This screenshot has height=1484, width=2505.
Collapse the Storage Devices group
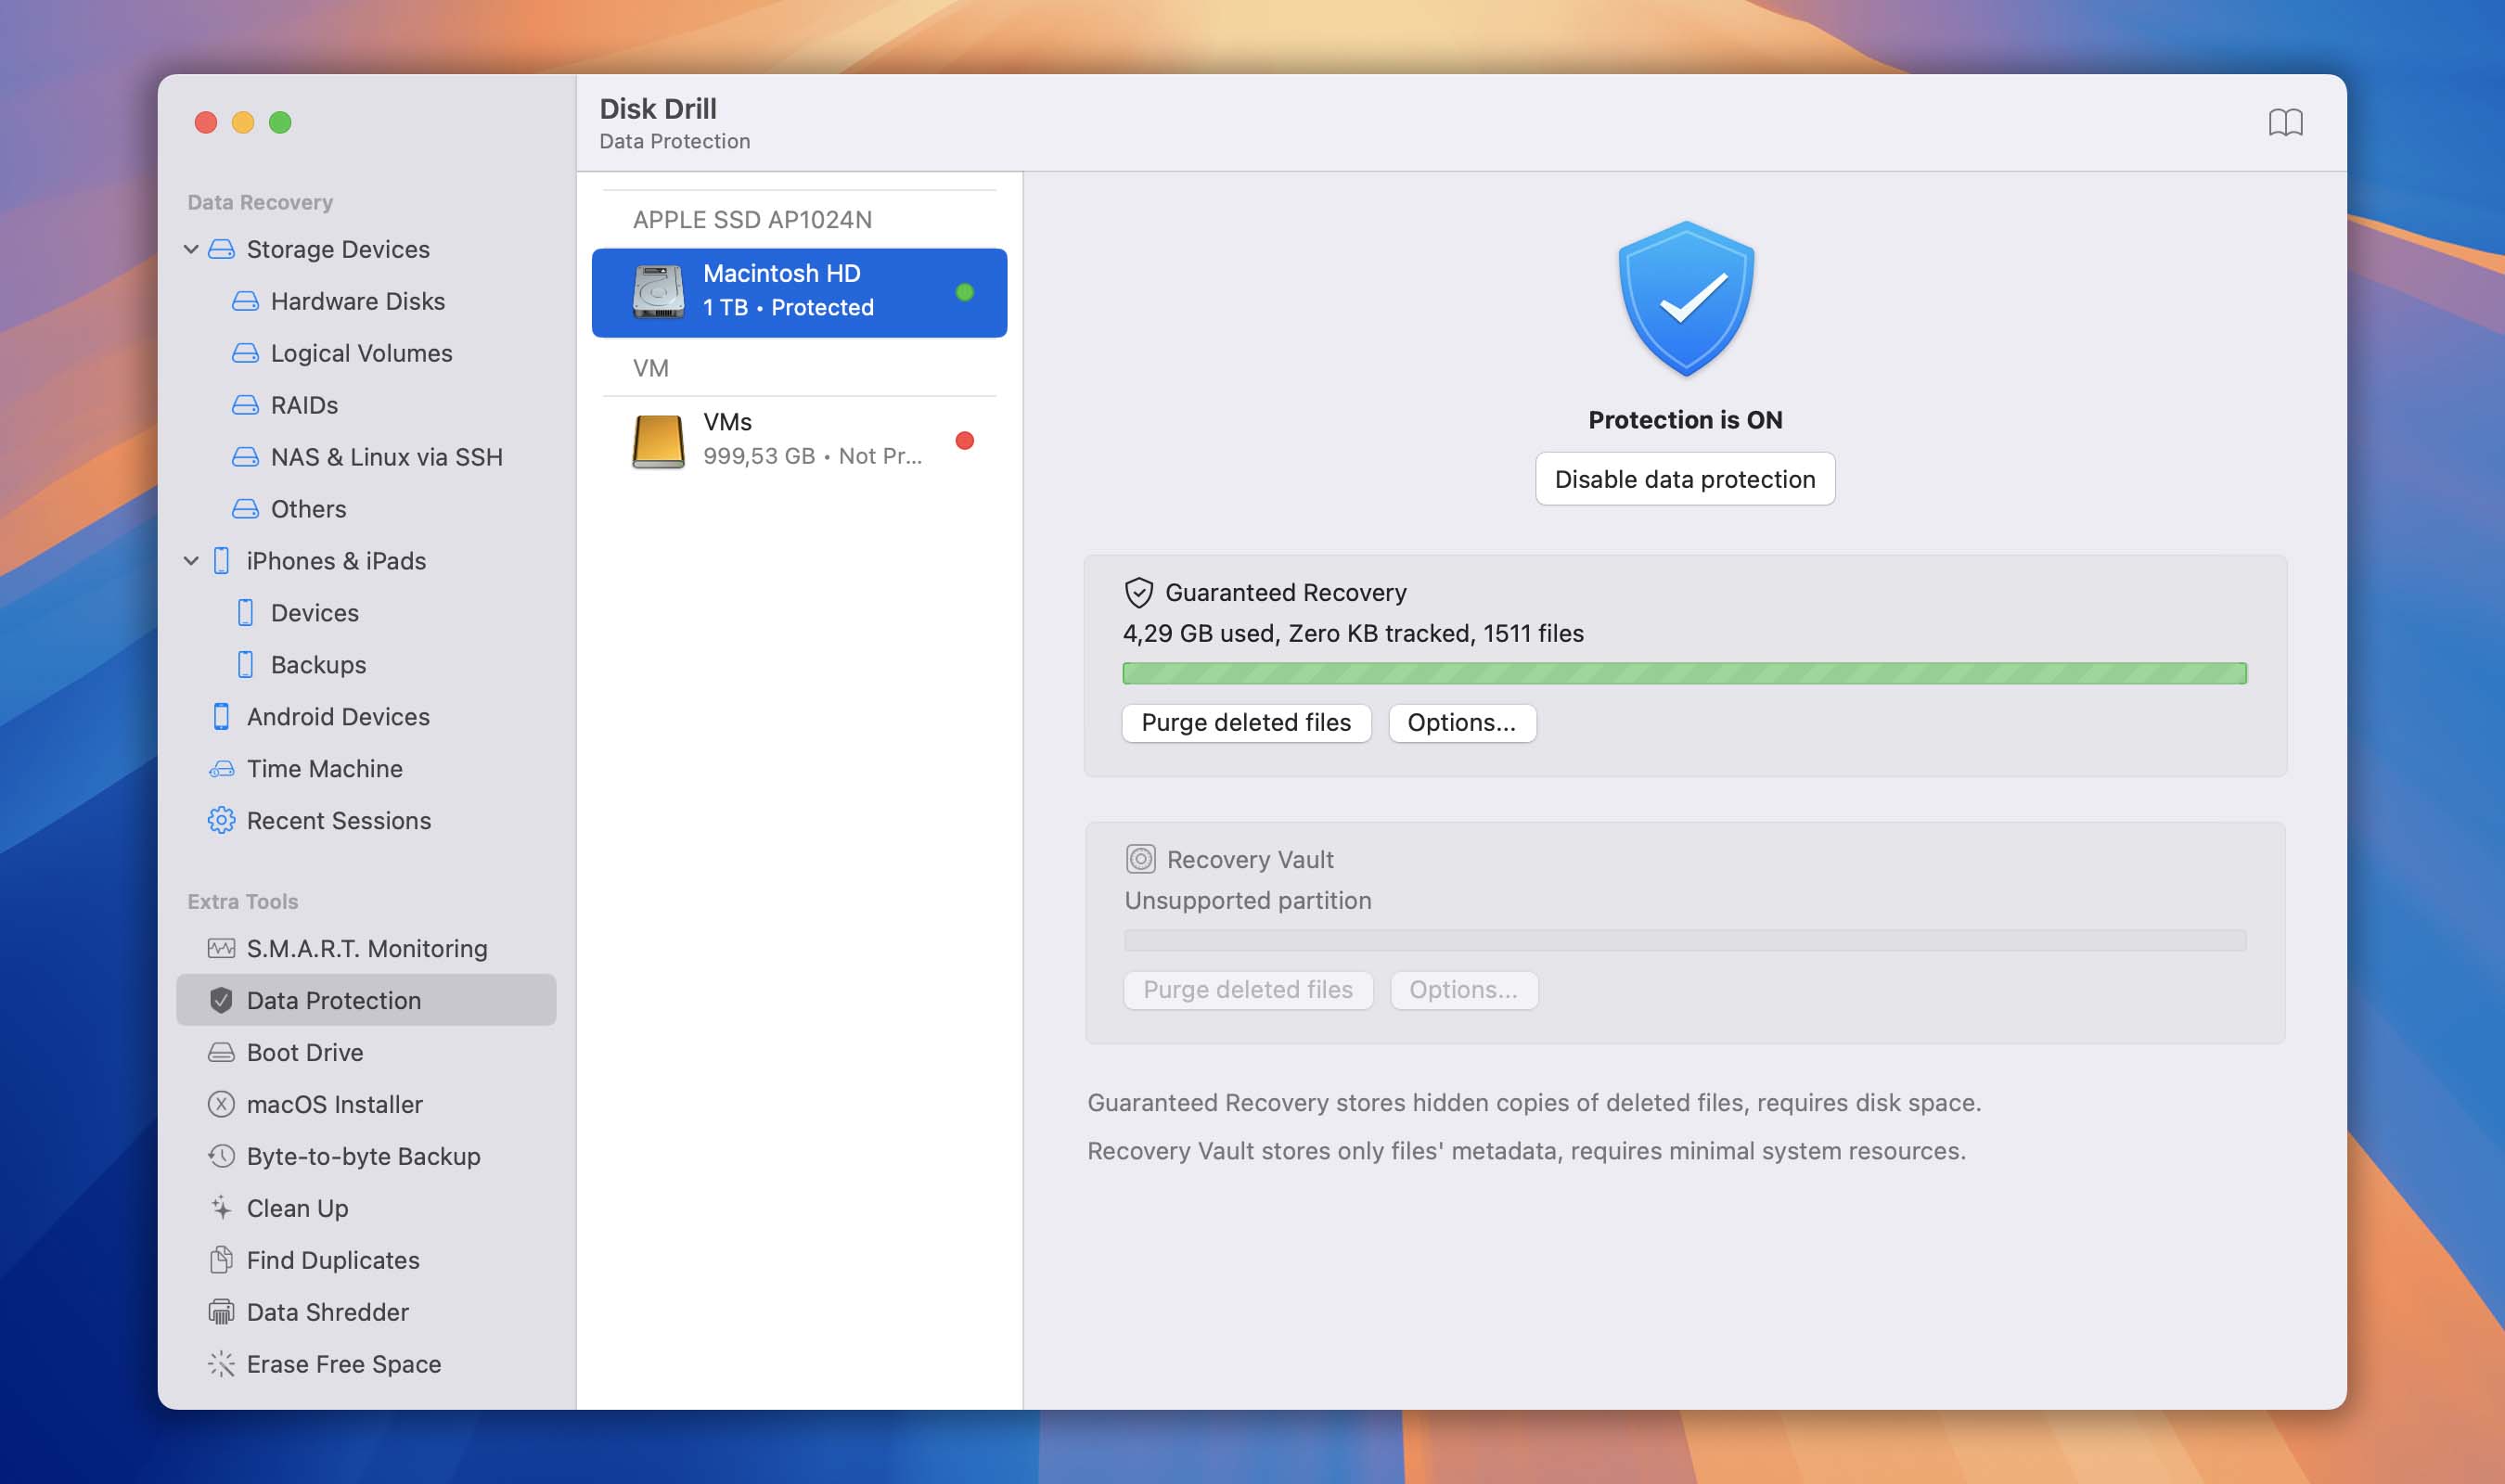tap(191, 249)
